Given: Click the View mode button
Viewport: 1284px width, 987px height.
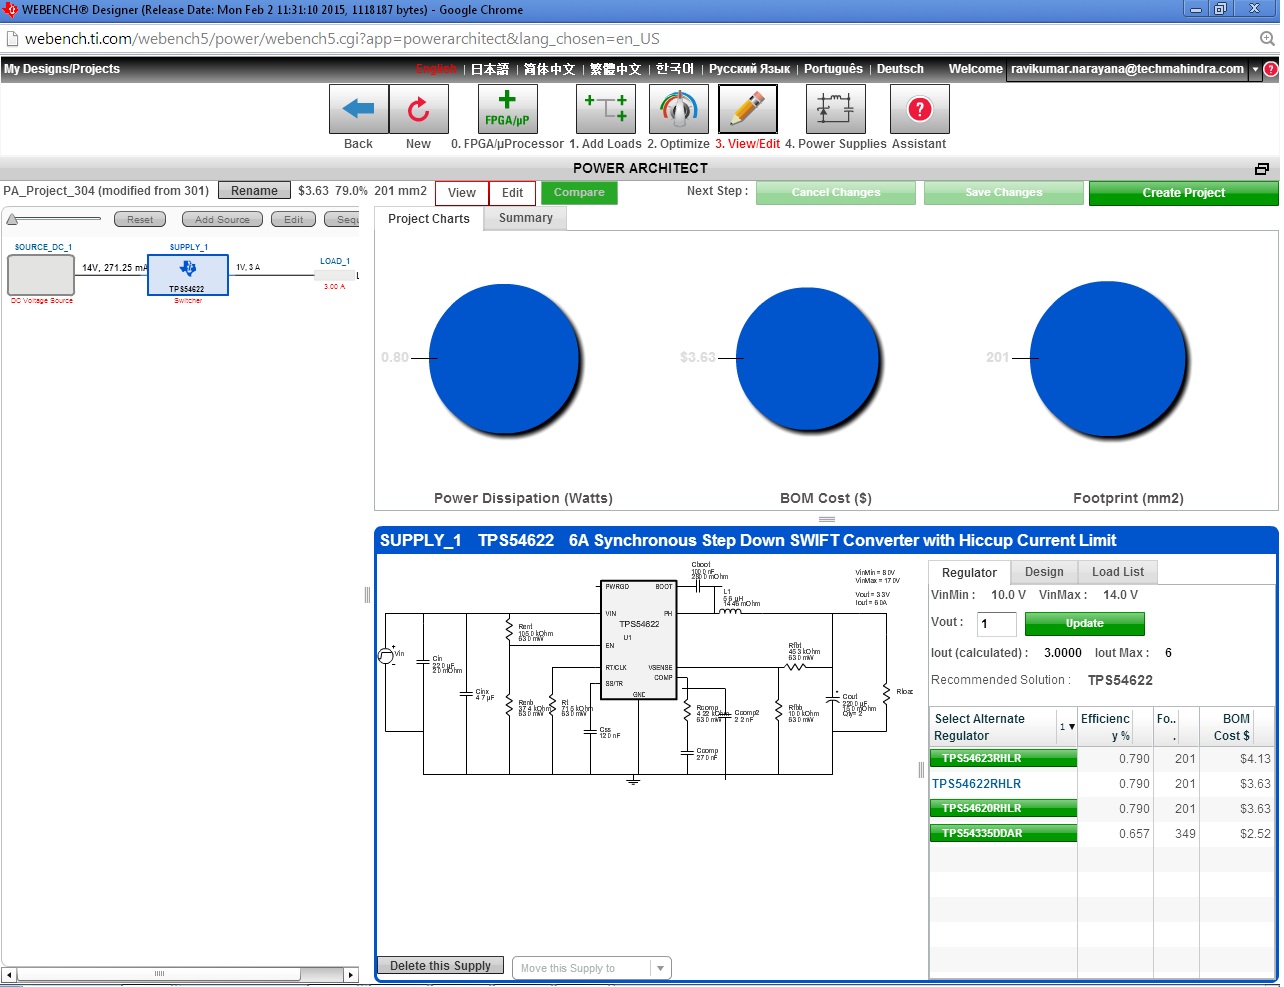Looking at the screenshot, I should tap(462, 193).
